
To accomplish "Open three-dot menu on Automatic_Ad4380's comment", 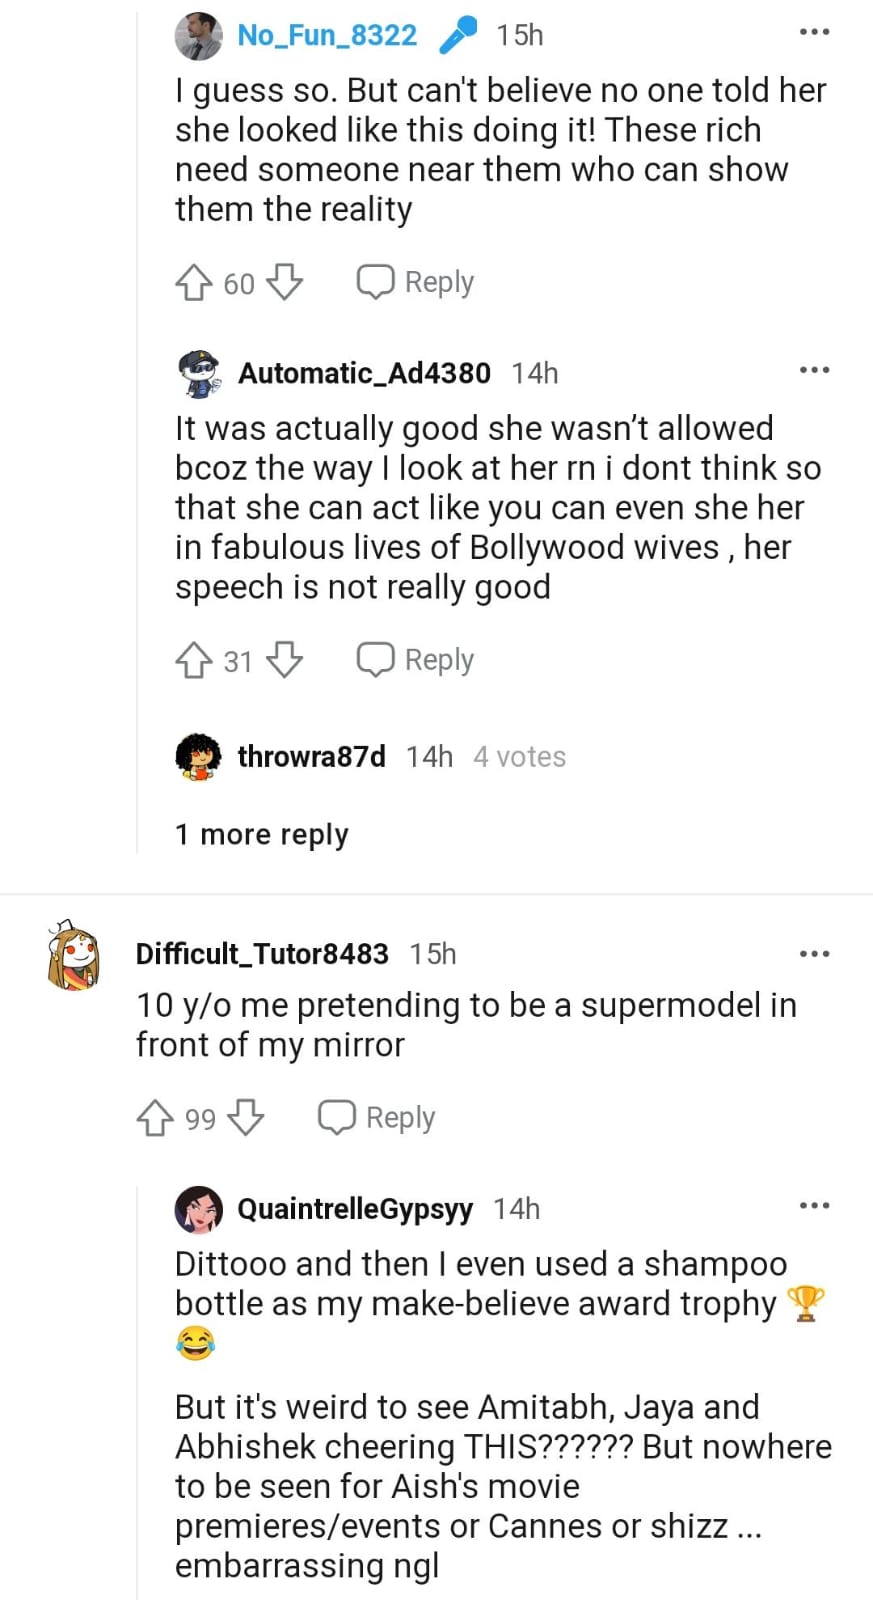I will [x=814, y=371].
